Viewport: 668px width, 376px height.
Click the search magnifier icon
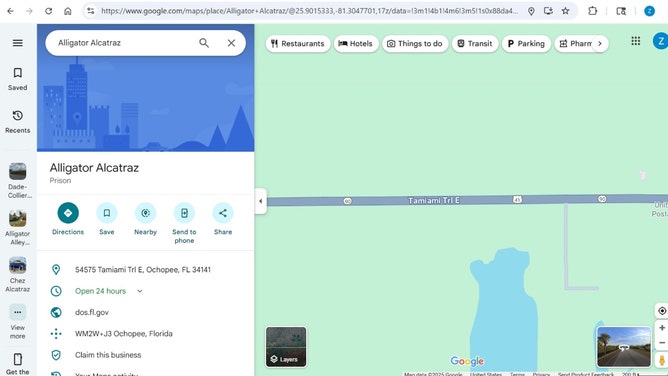point(204,43)
